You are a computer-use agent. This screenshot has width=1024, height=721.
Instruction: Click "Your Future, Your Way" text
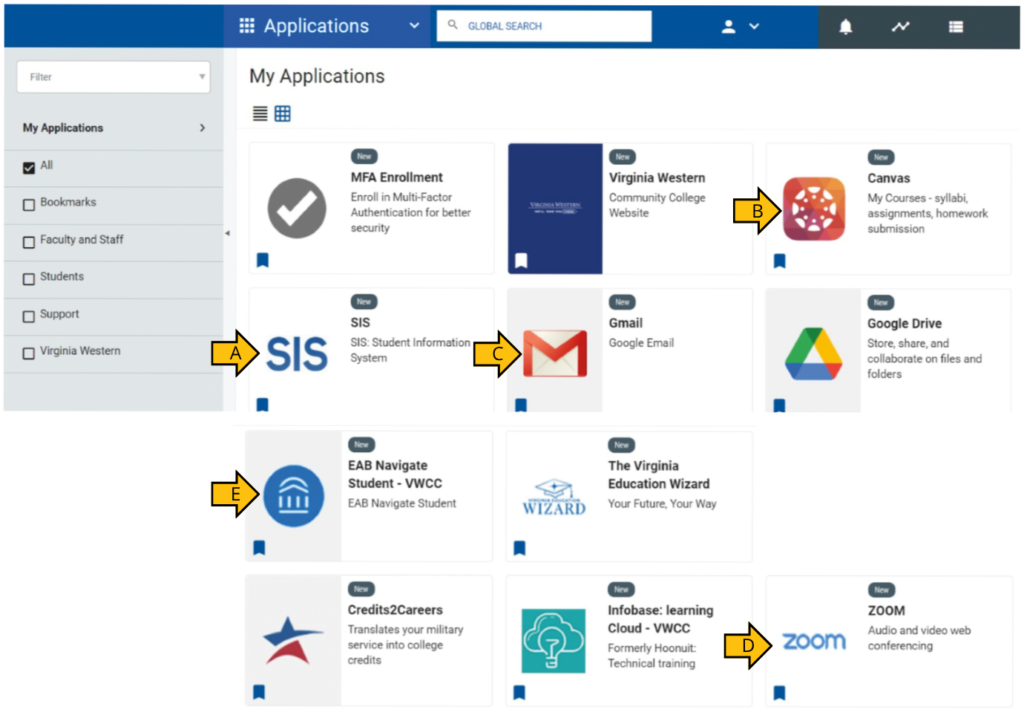[x=662, y=504]
